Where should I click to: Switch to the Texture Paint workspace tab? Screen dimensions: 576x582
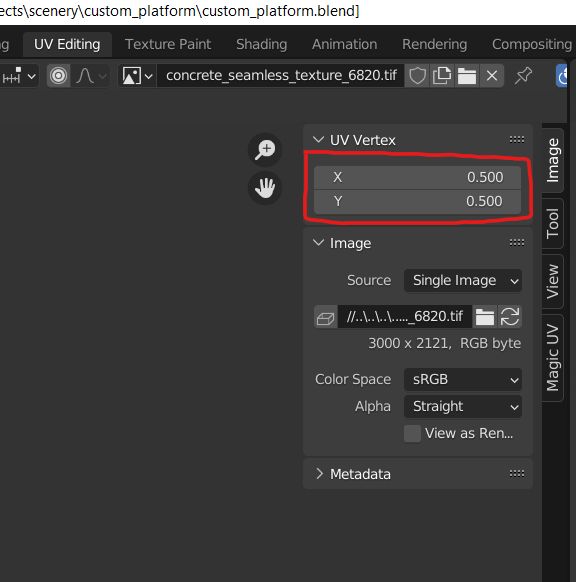point(168,44)
